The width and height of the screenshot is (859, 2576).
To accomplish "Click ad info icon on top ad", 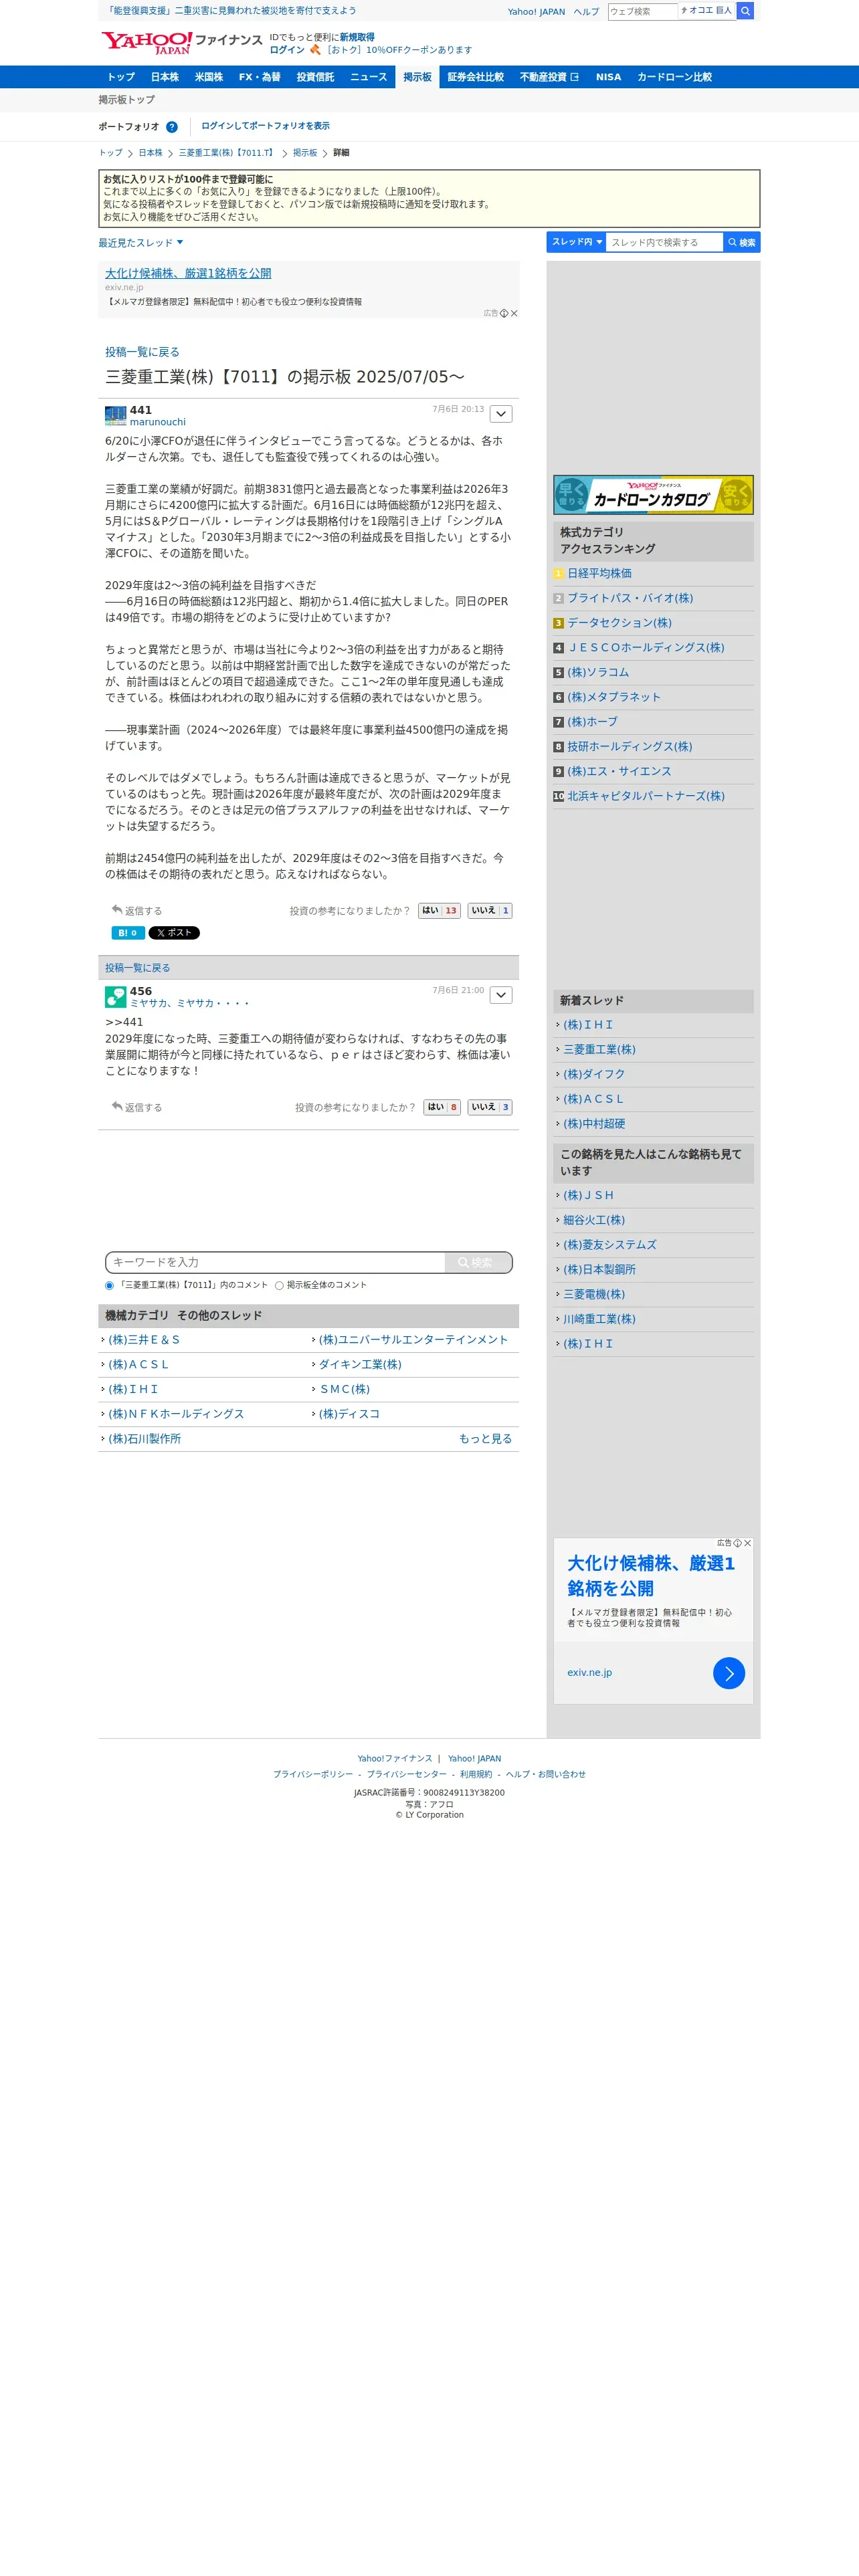I will pyautogui.click(x=504, y=313).
